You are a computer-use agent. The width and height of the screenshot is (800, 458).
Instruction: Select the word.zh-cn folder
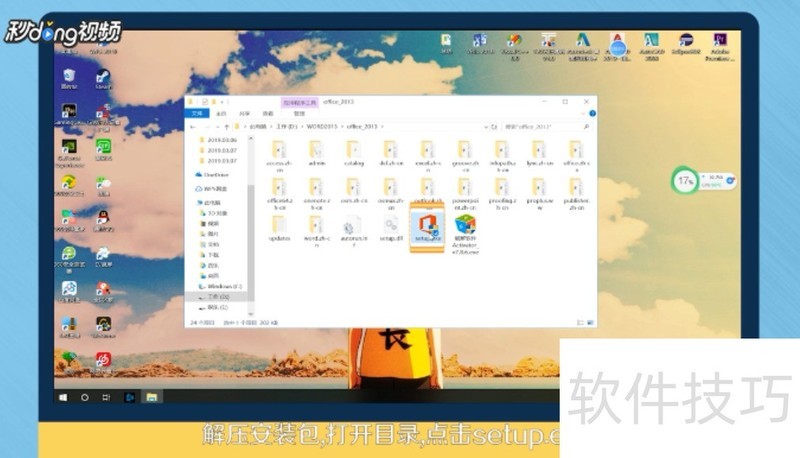coord(316,231)
